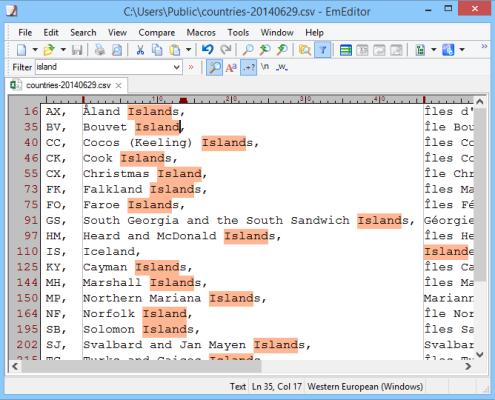Click the Save floppy disk icon
The image size is (495, 400).
(77, 50)
